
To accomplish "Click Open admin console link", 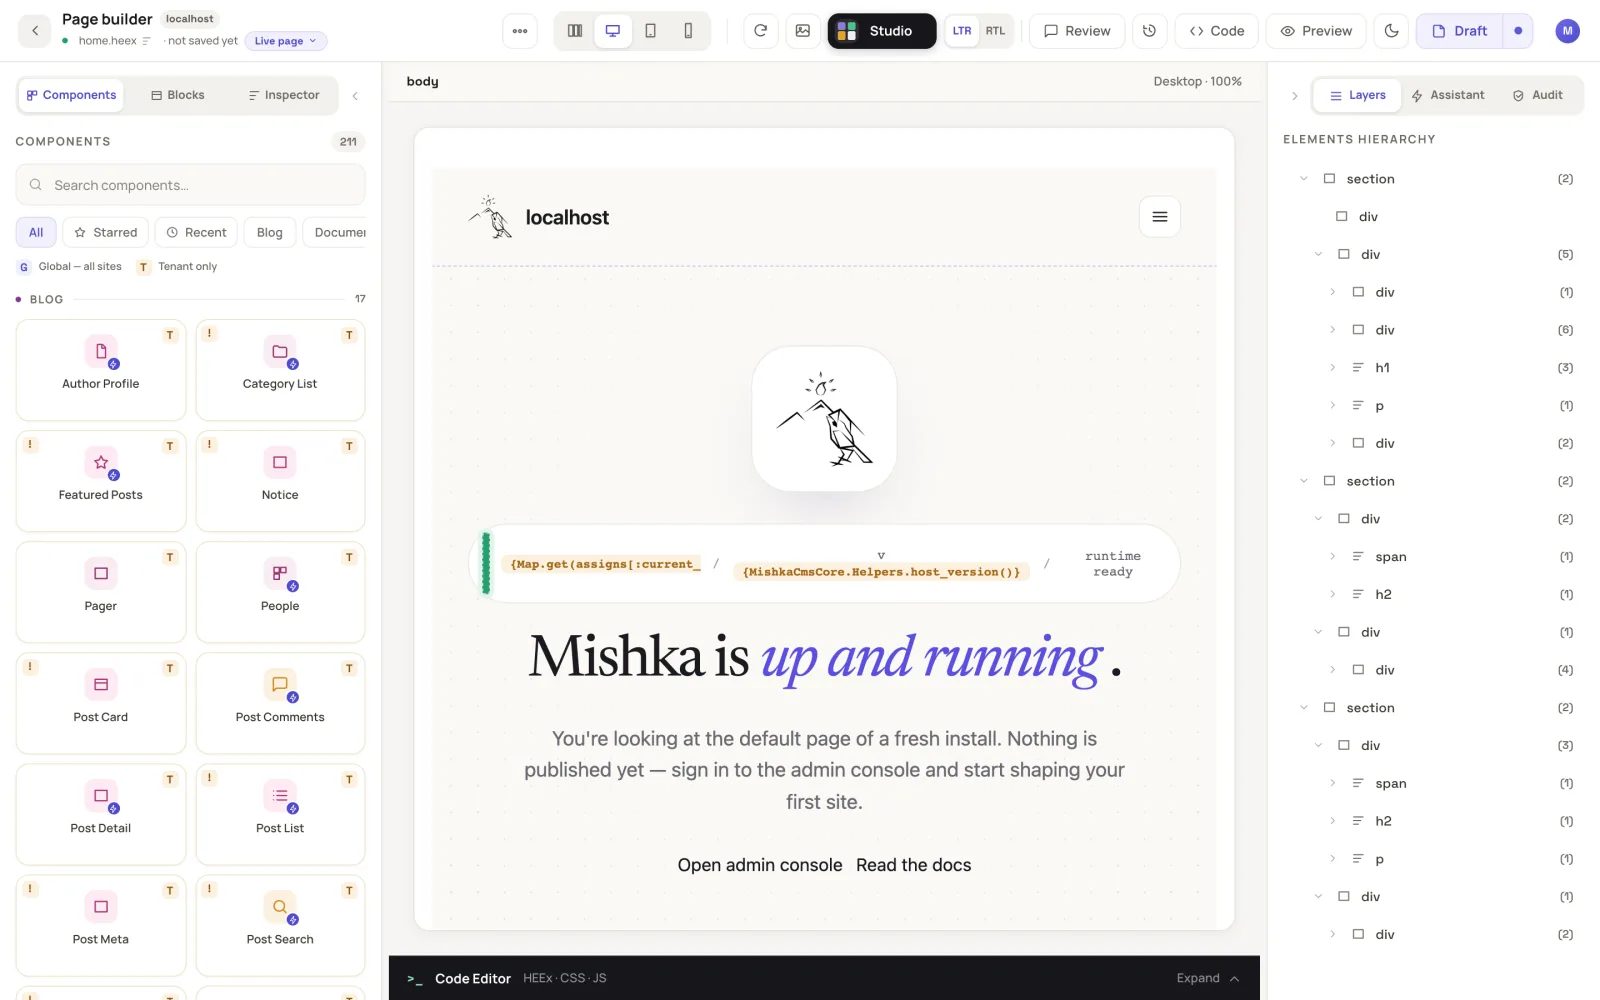I will click(x=760, y=865).
